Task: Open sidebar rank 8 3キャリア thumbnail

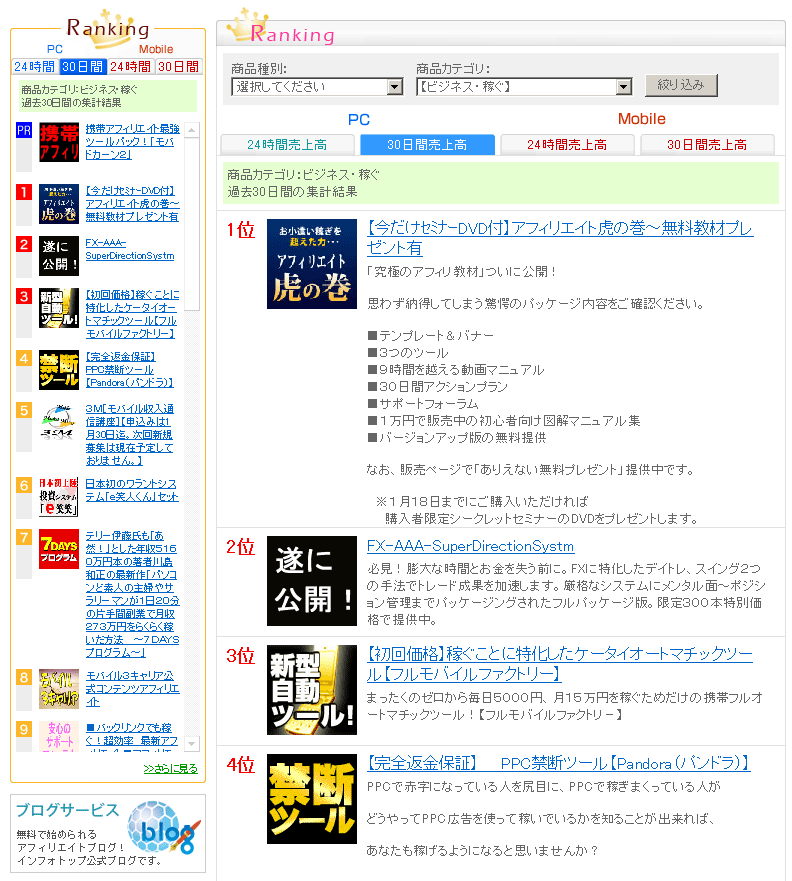Action: click(59, 689)
